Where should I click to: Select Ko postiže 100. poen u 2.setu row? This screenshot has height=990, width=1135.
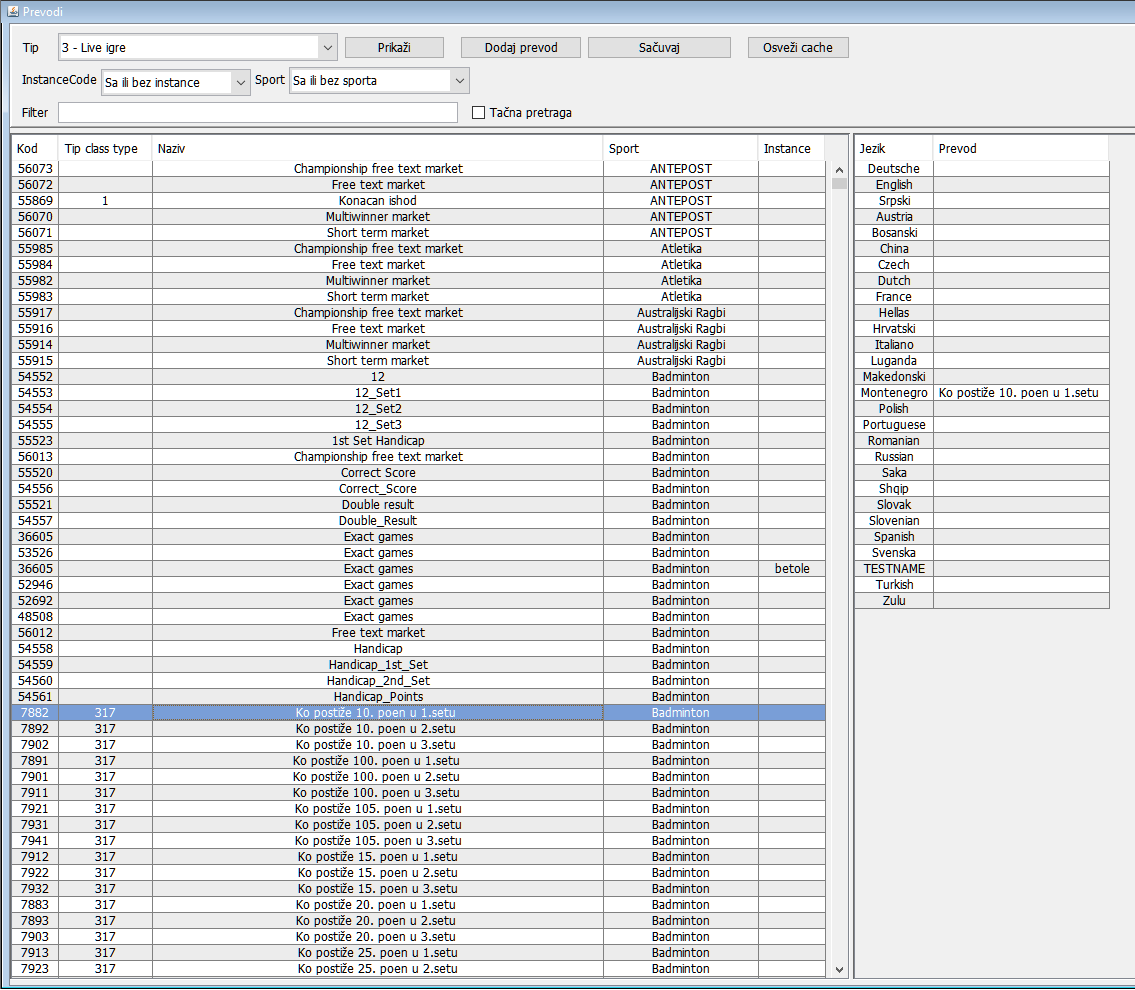click(x=418, y=777)
